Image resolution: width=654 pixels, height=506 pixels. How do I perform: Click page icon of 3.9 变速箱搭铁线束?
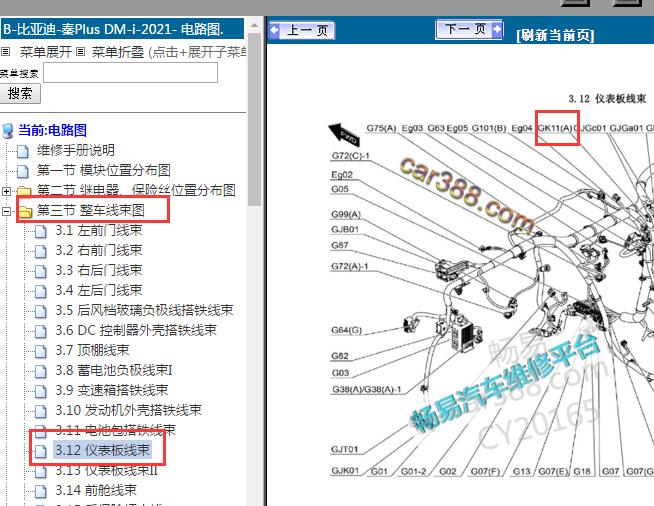click(40, 392)
